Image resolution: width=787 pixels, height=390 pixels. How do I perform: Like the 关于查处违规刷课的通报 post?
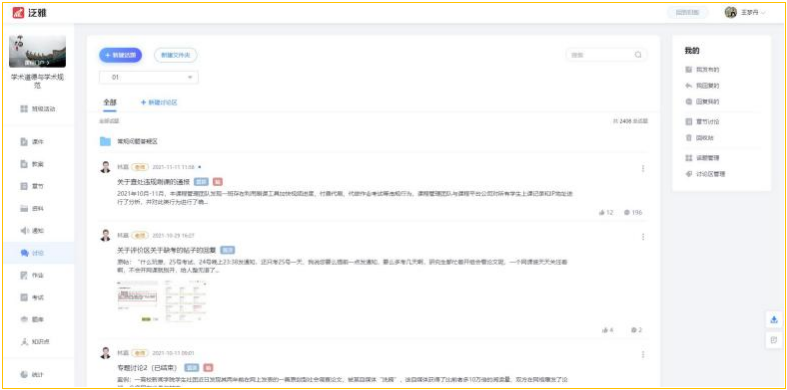coord(606,212)
